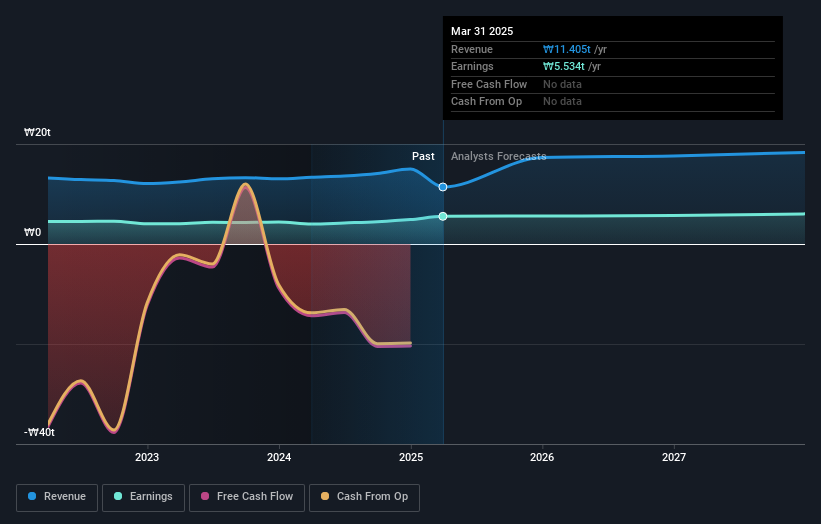821x524 pixels.
Task: Toggle the Free Cash Flow legend button
Action: [x=247, y=497]
